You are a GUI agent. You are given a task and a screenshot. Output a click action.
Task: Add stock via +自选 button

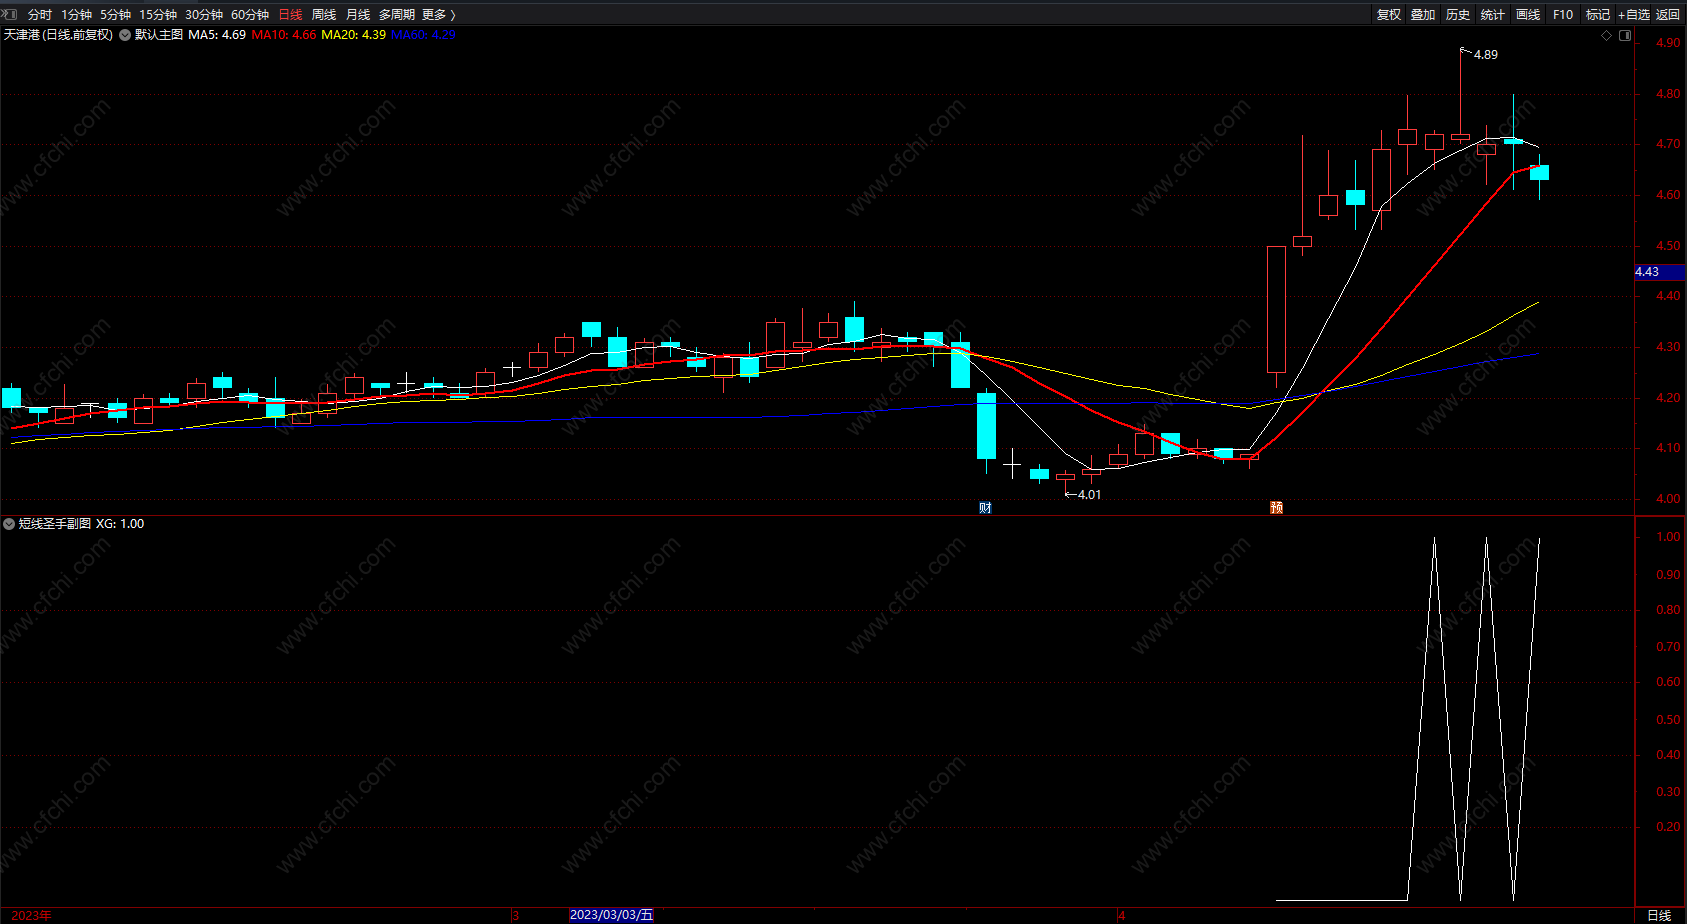tap(1634, 15)
